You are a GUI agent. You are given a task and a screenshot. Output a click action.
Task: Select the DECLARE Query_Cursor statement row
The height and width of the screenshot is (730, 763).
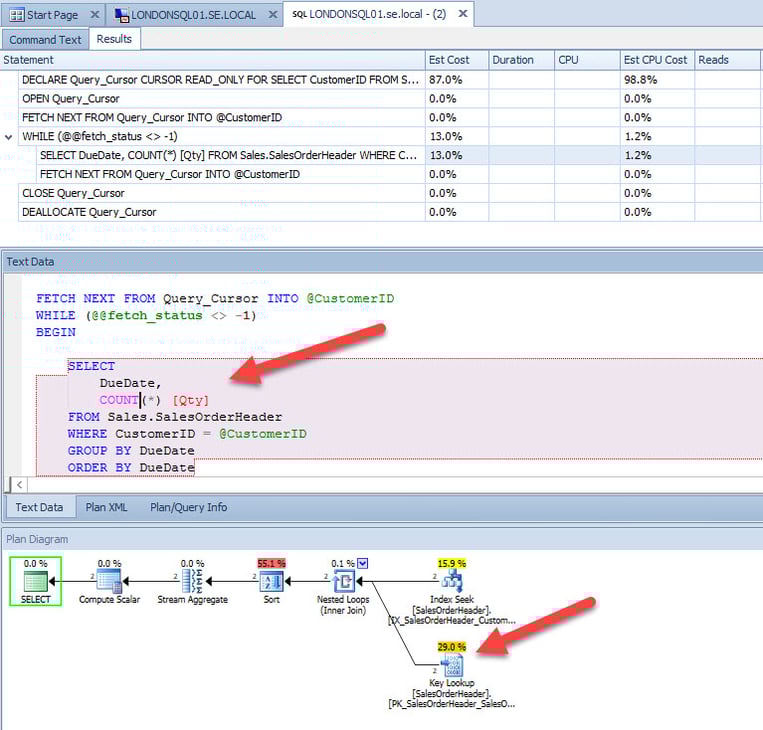390,80
